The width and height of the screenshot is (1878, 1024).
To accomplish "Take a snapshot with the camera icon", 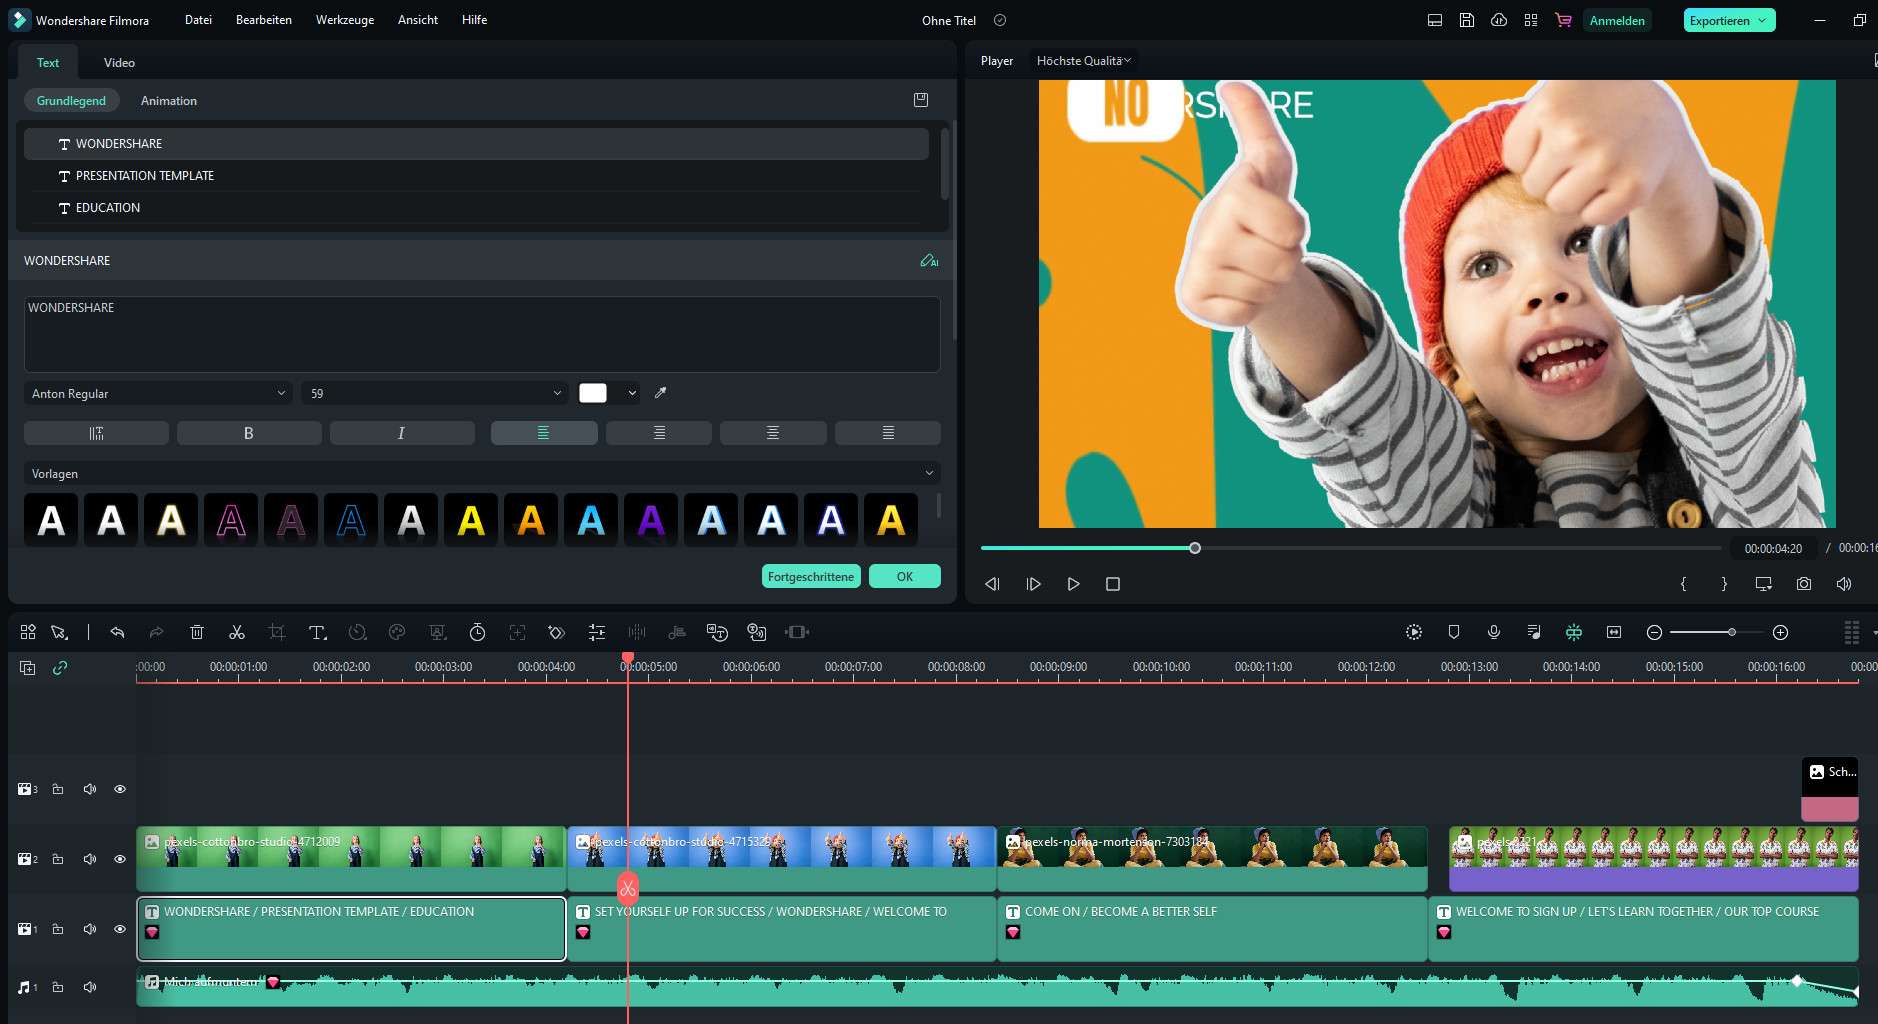I will point(1804,584).
